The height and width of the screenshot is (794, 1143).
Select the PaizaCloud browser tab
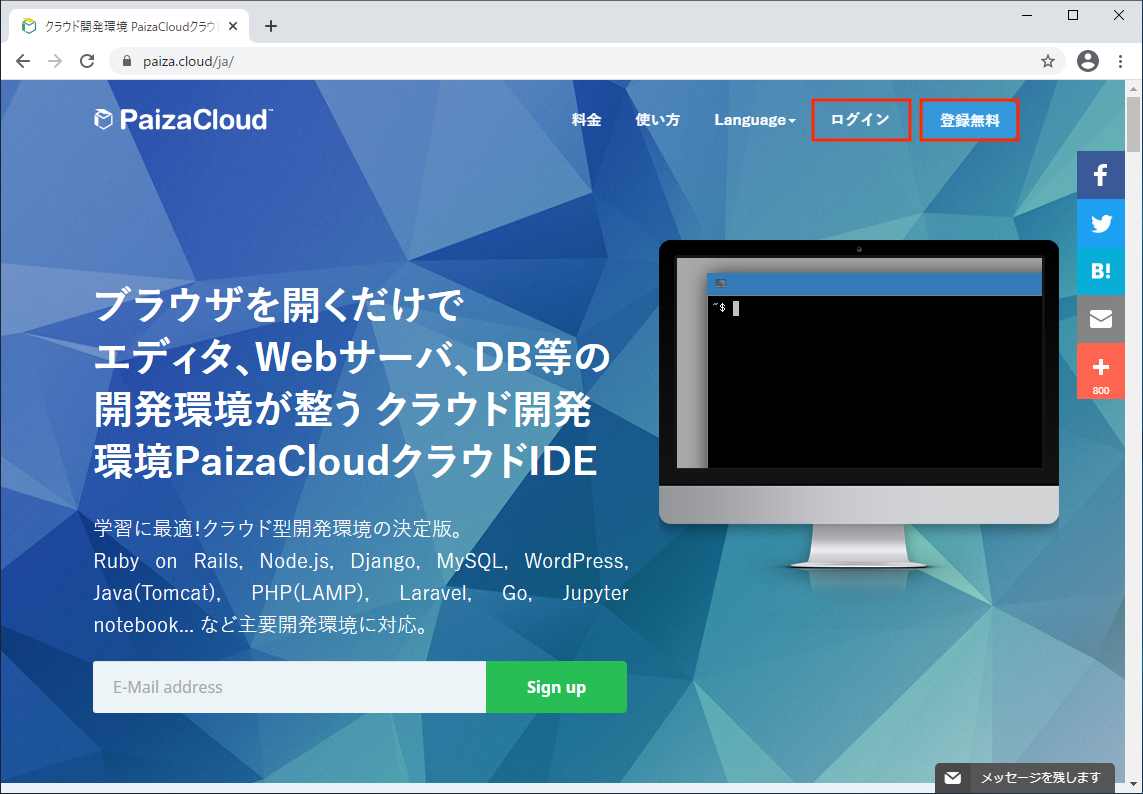point(130,26)
